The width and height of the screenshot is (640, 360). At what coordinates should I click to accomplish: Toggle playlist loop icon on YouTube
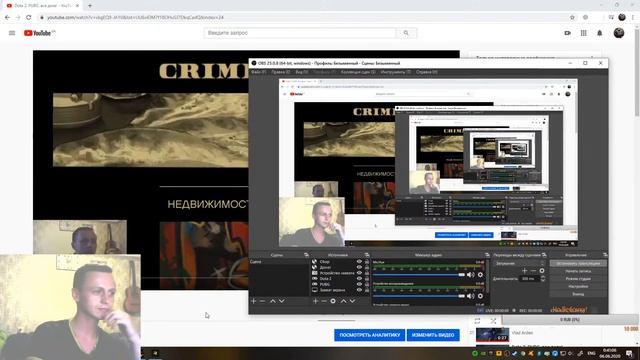[x=477, y=321]
